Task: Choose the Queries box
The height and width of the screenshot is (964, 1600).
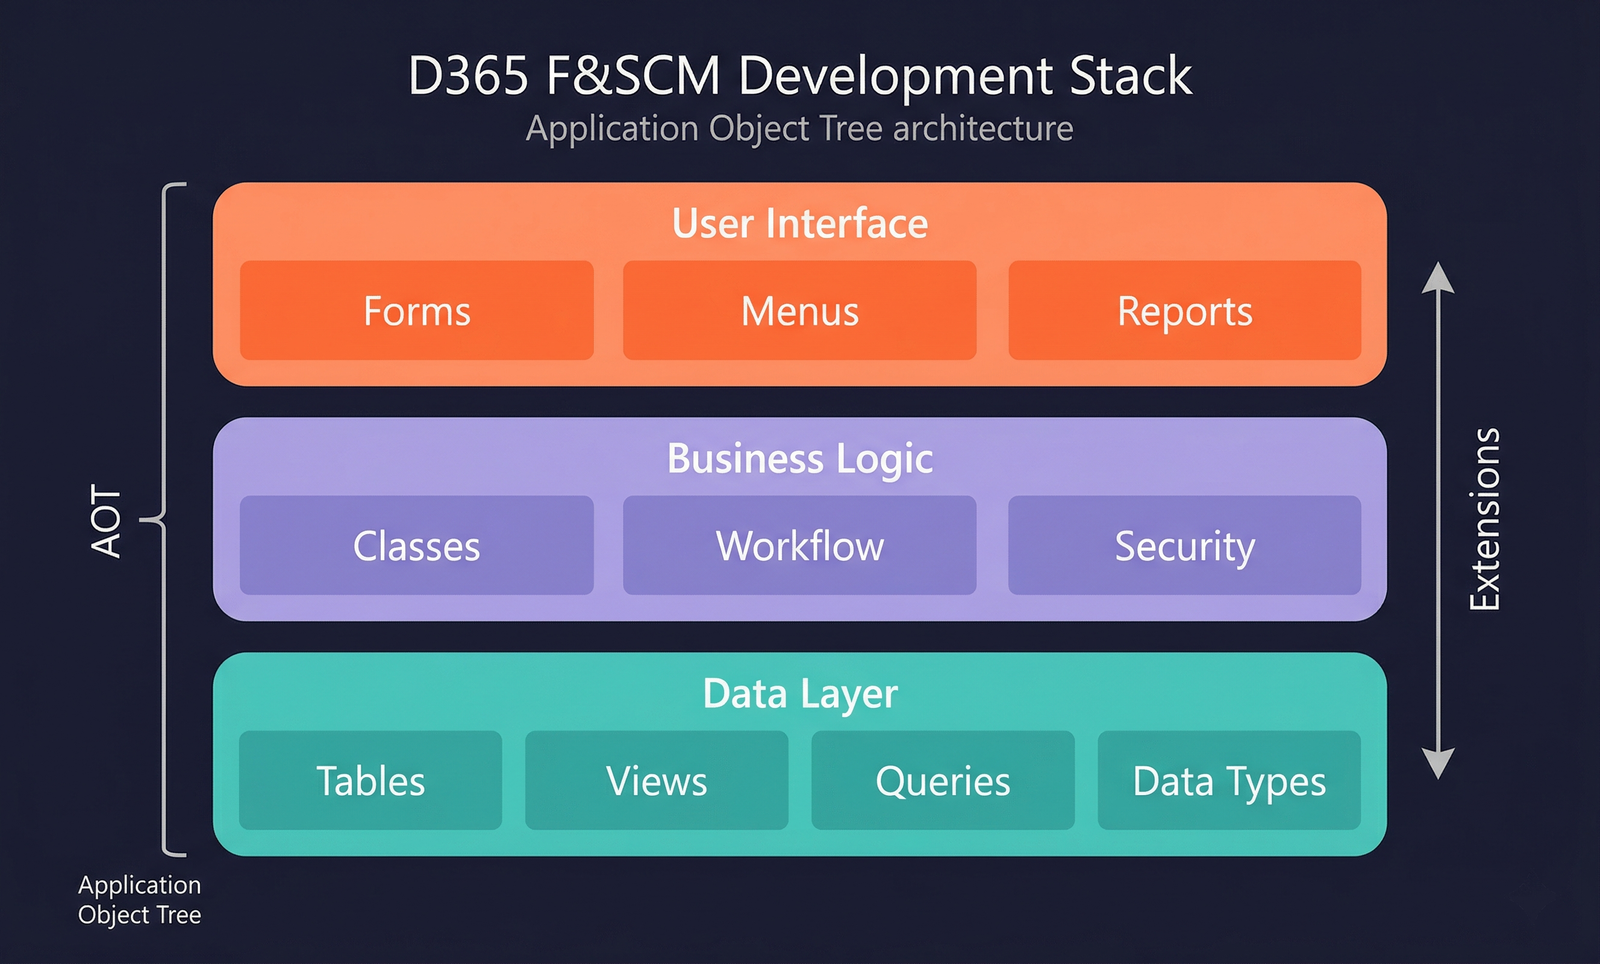Action: [943, 781]
